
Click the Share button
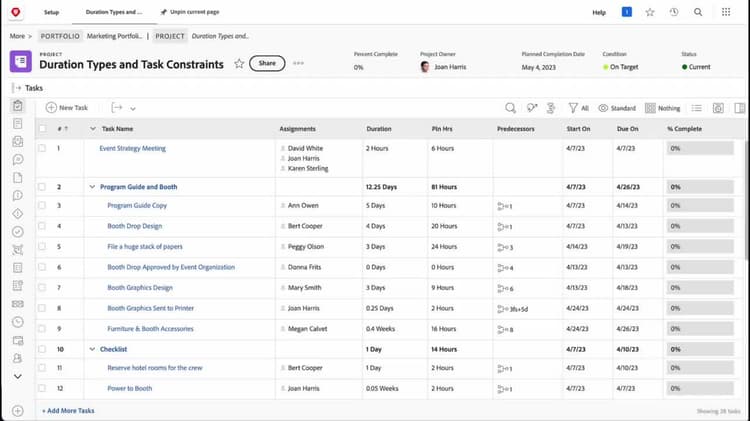(267, 63)
